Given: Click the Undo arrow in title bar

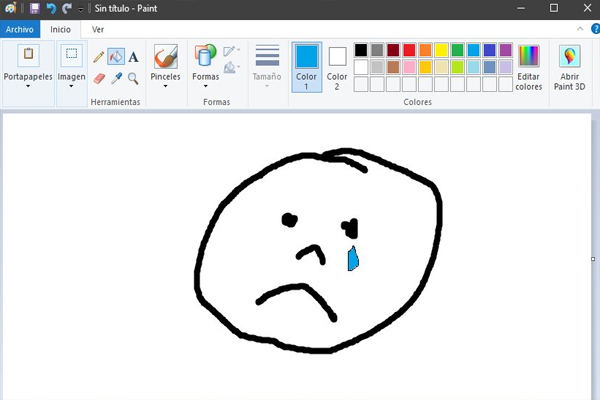Looking at the screenshot, I should coord(51,8).
